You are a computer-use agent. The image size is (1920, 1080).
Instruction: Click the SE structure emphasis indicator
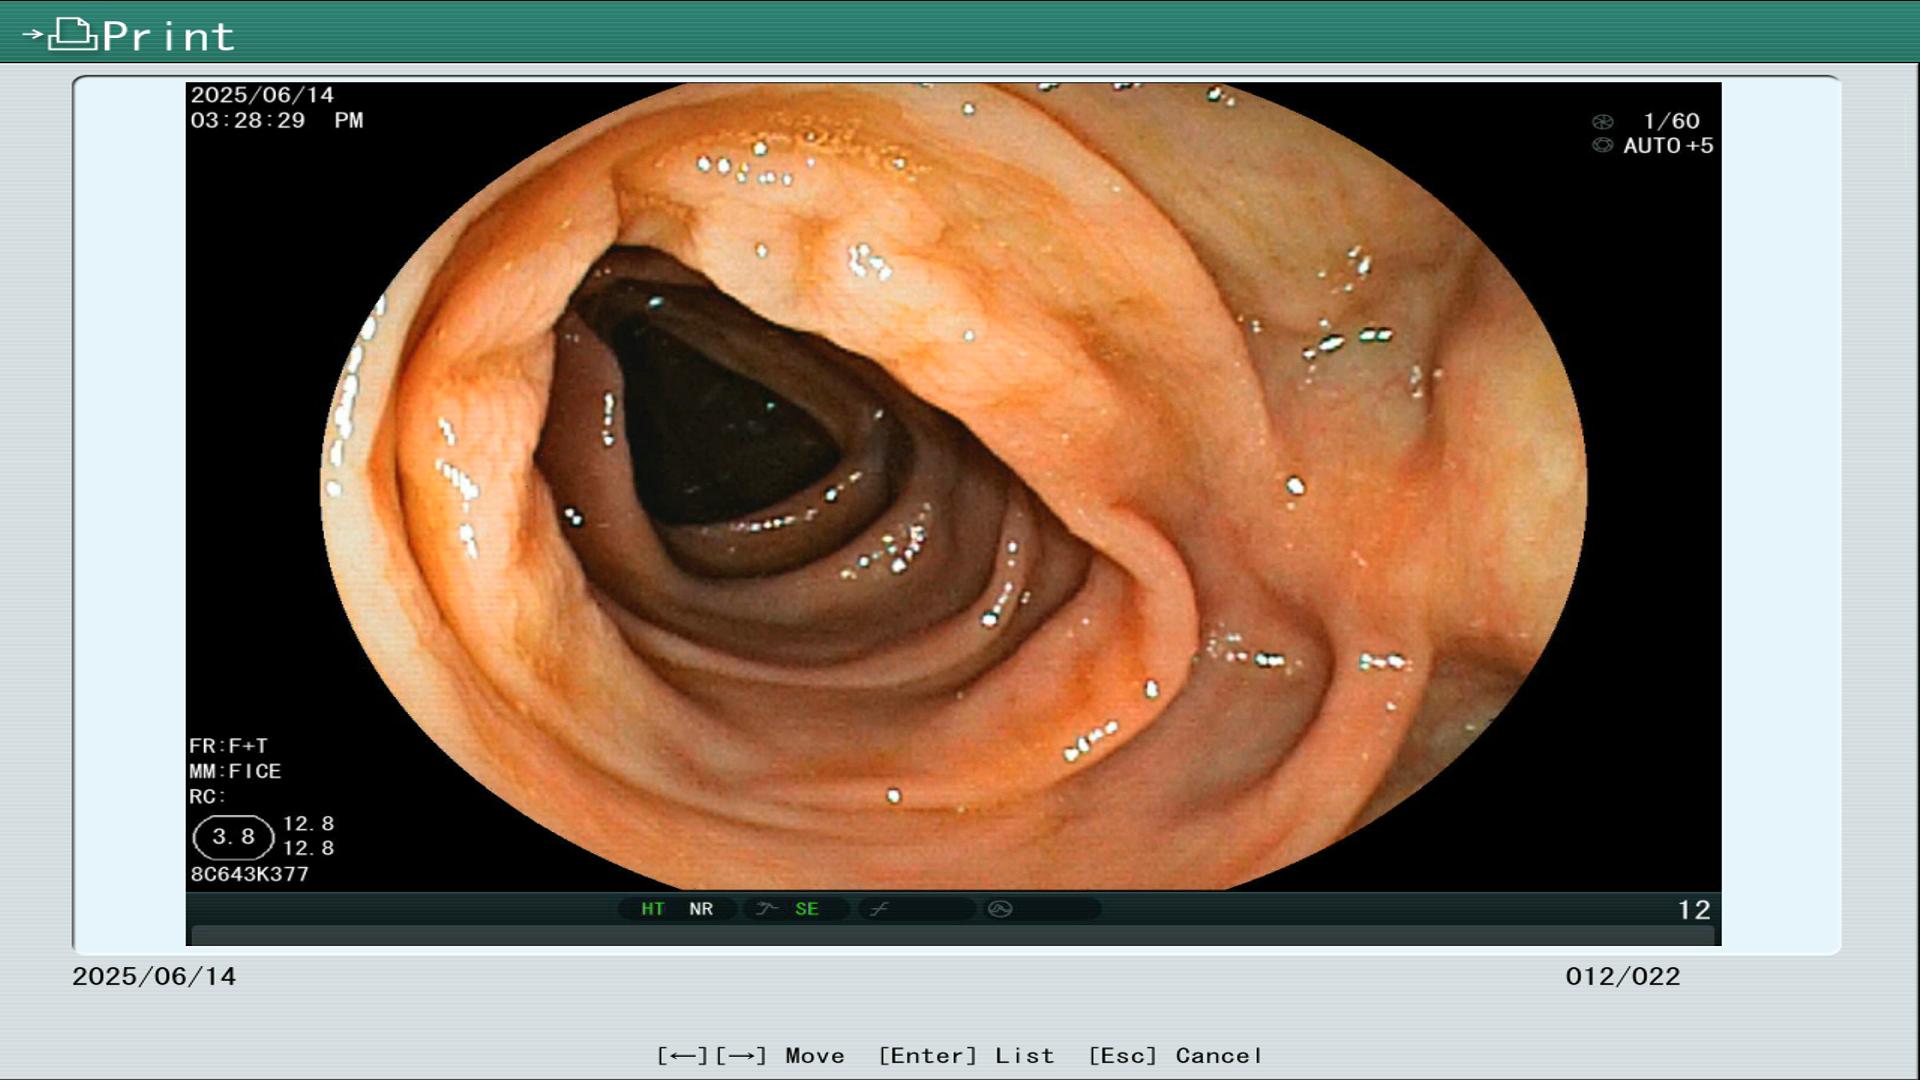click(807, 909)
